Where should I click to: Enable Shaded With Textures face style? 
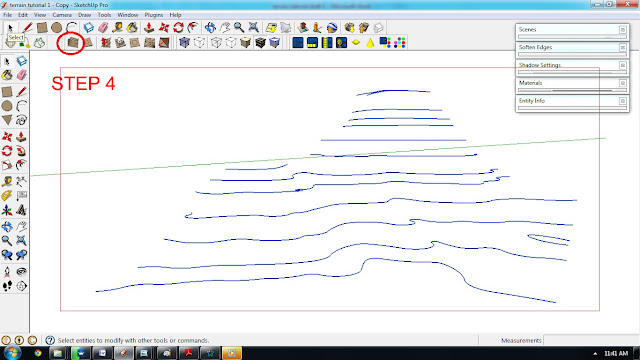click(260, 42)
